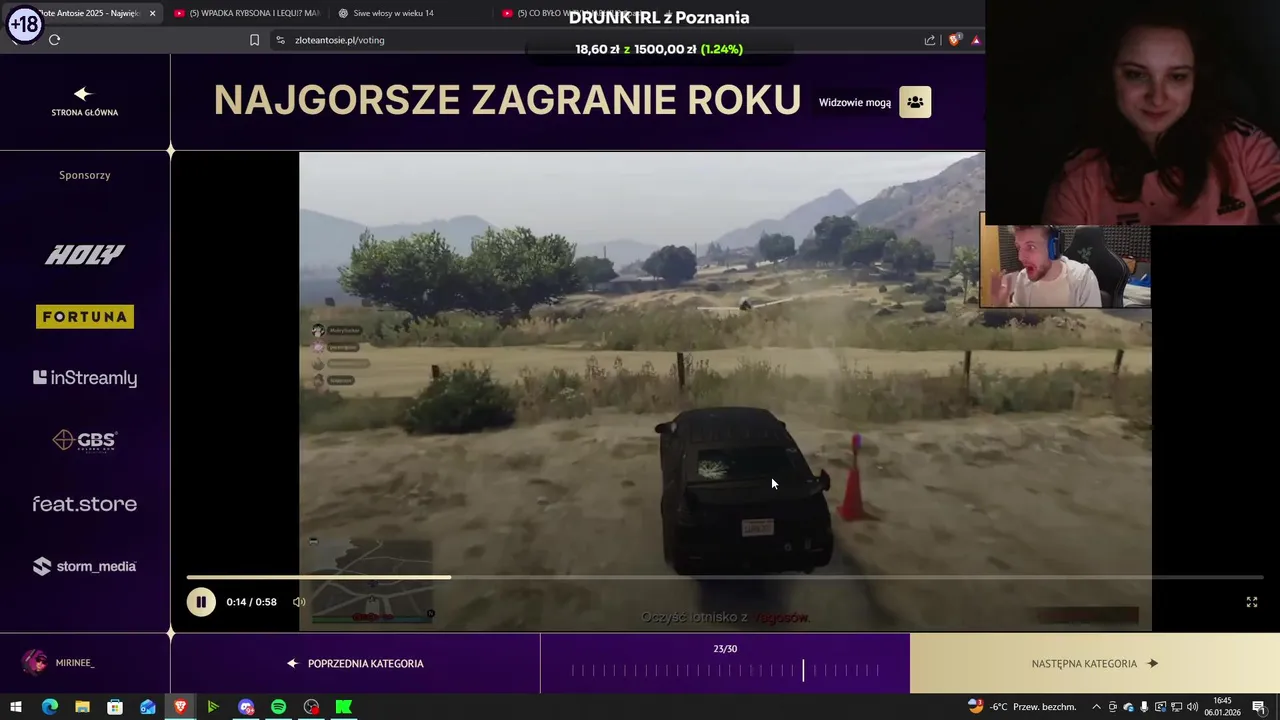The image size is (1280, 720).
Task: Bookmark the page with bookmark icon
Action: pyautogui.click(x=254, y=40)
